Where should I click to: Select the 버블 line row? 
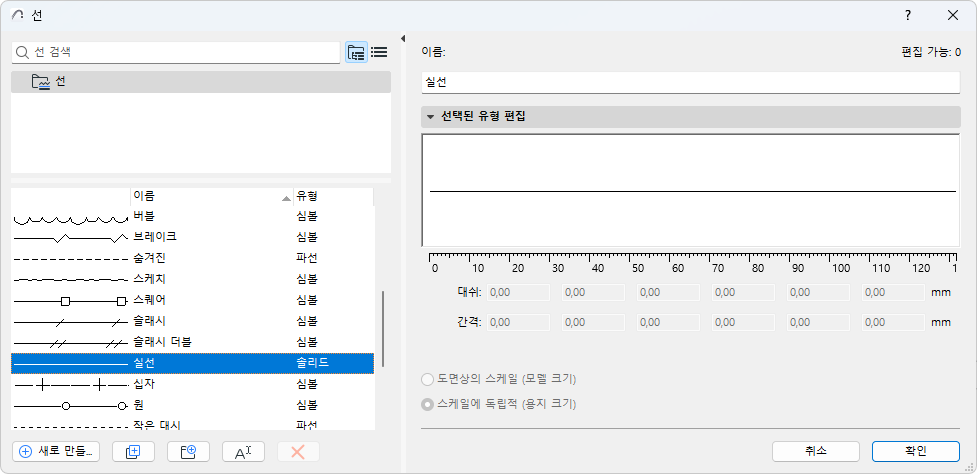pyautogui.click(x=193, y=217)
